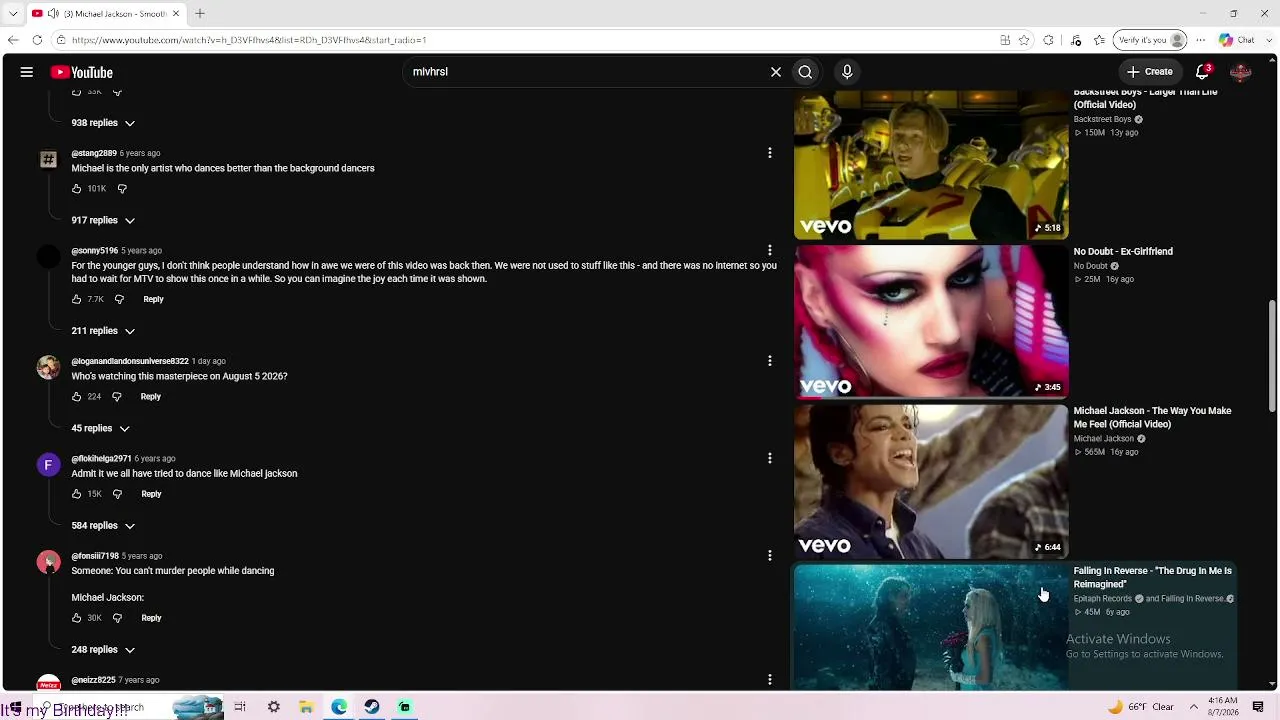1280x720 pixels.
Task: Like the comment by @flokihelga2971
Action: click(77, 494)
